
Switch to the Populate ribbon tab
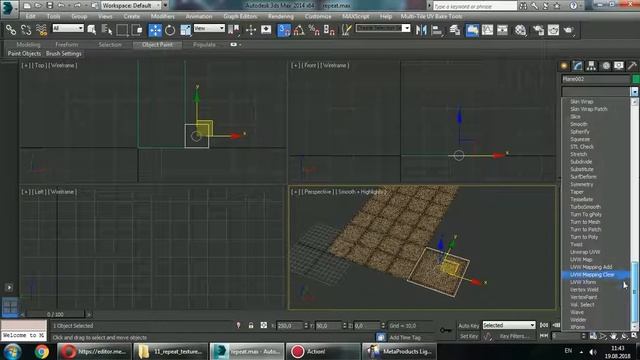coord(204,44)
